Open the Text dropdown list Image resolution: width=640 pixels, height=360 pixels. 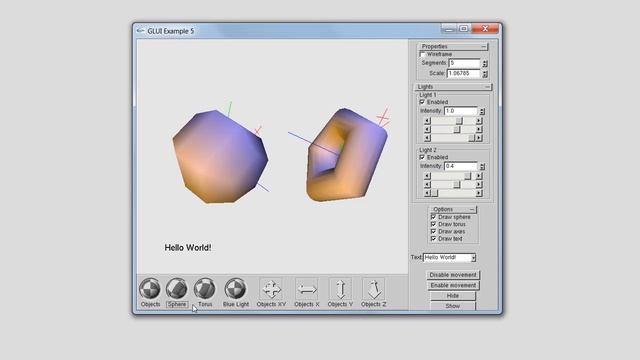(x=473, y=258)
